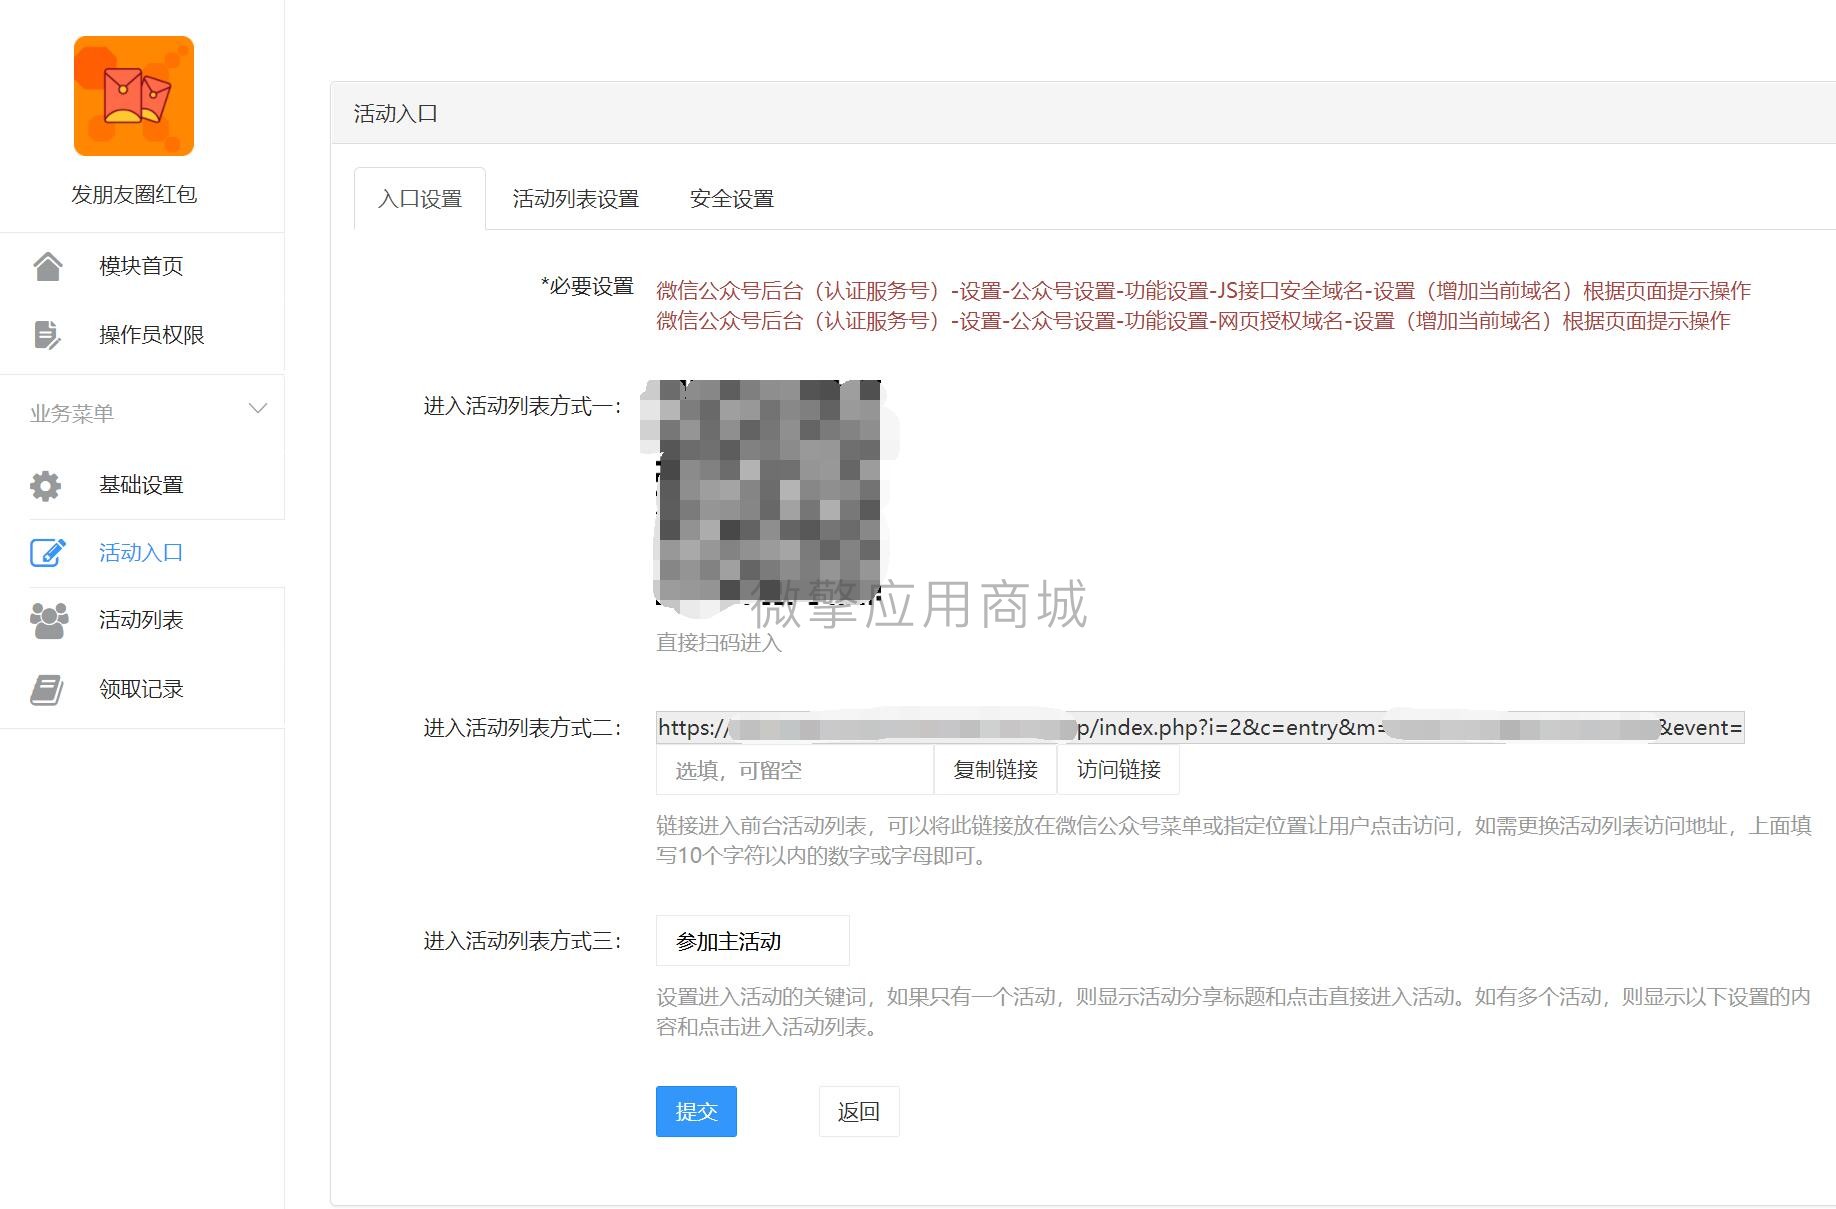Click the 直接扫码进入 hint text
The image size is (1836, 1209).
pyautogui.click(x=719, y=643)
